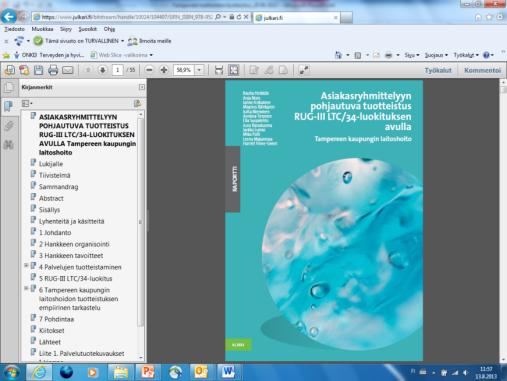Expand the 4 Palvelujen tuotteistaminen bookmark
Screen dimensions: 507x381
coord(26,266)
